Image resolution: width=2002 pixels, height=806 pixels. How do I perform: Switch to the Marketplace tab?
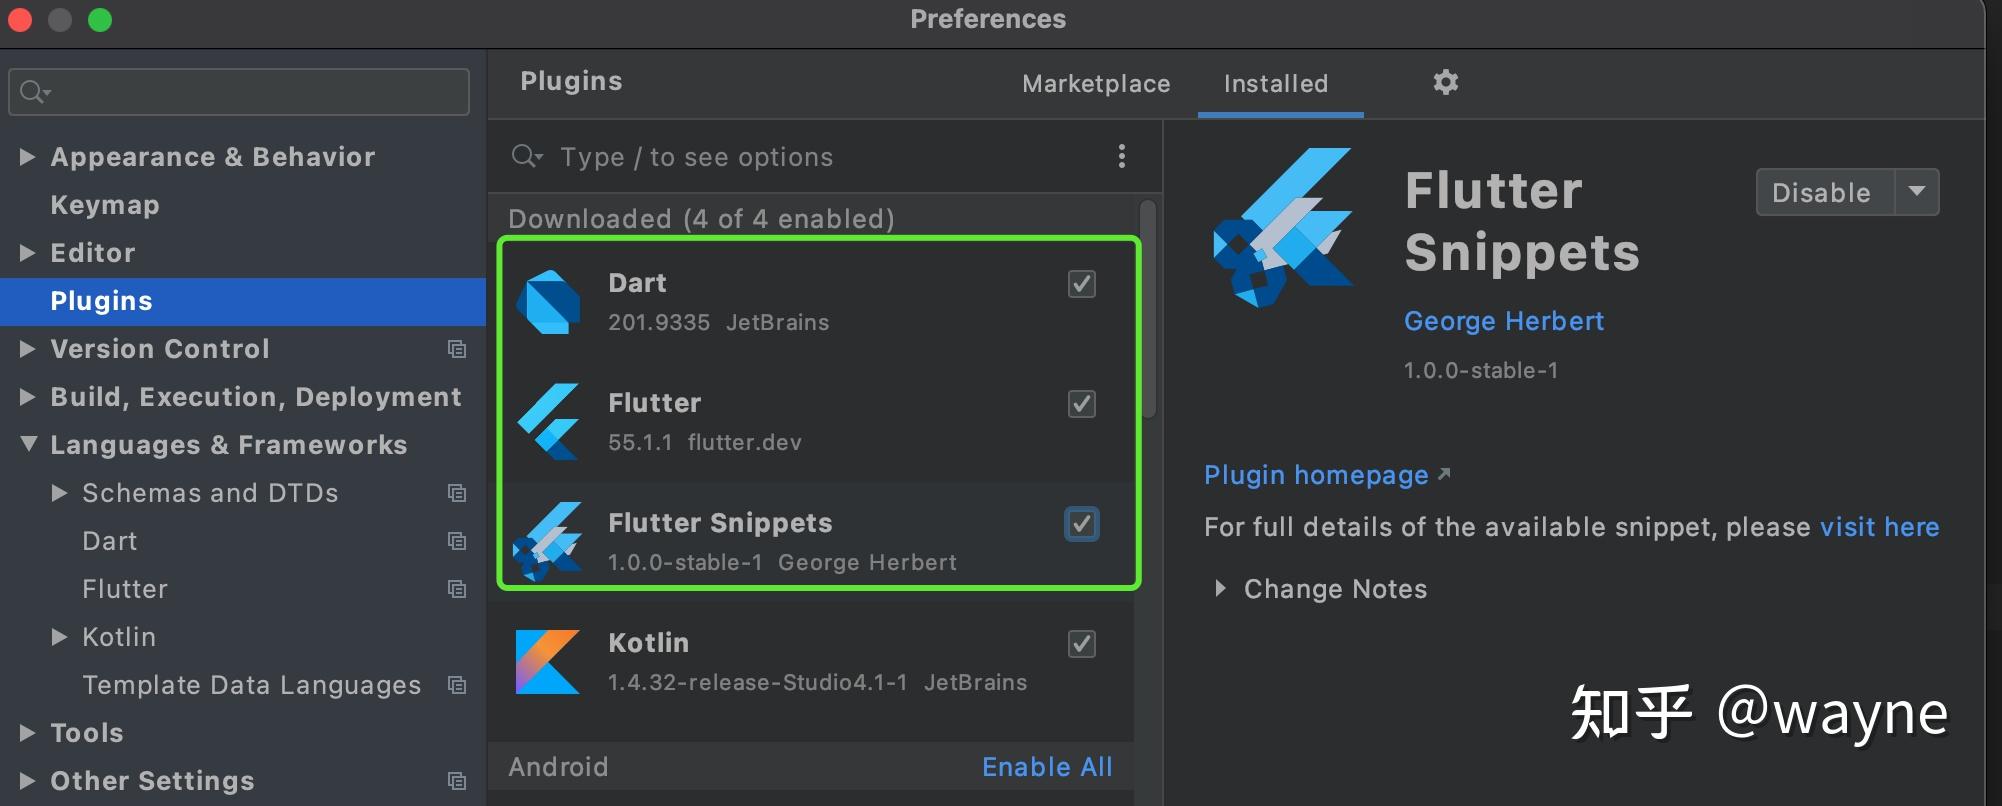pyautogui.click(x=1096, y=84)
